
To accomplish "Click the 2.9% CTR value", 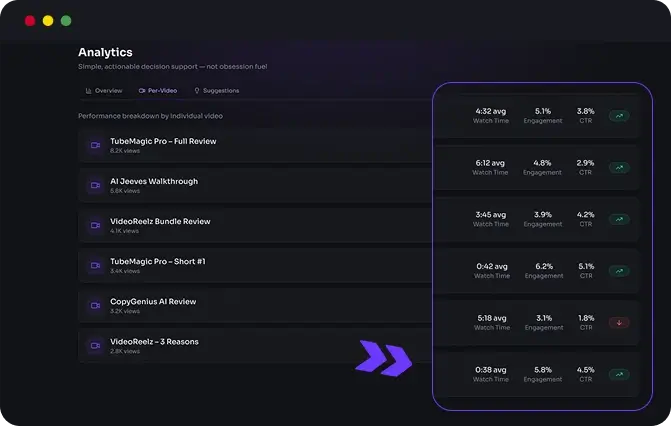I will point(585,163).
